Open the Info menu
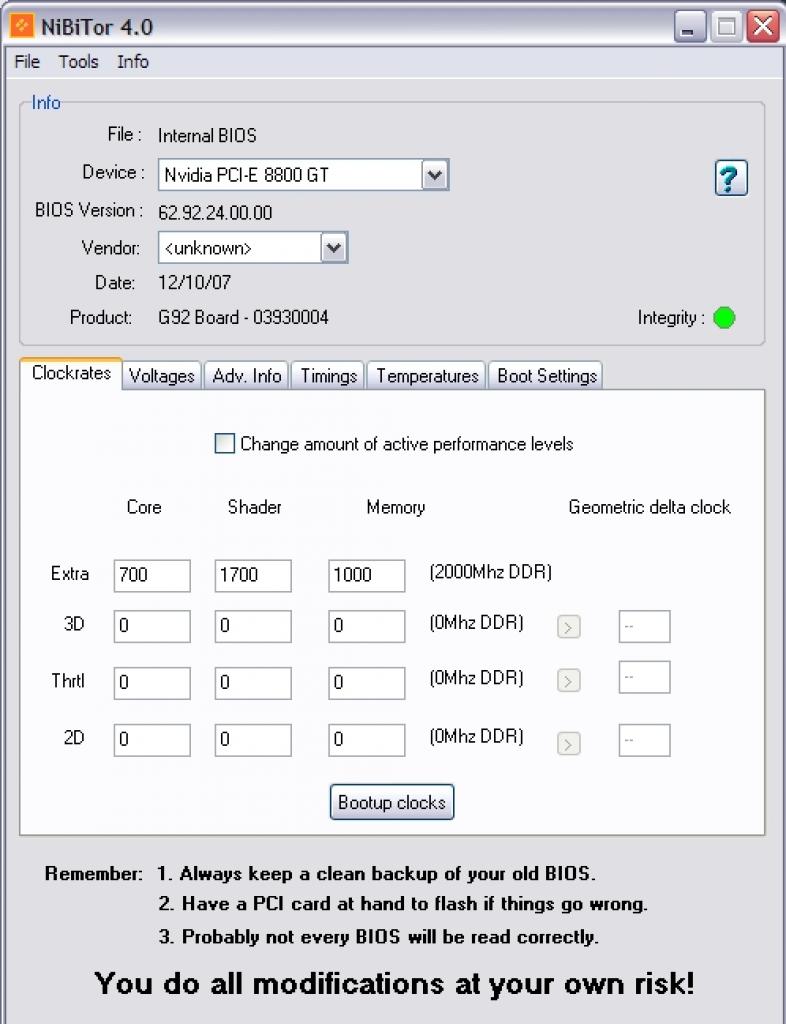 tap(133, 61)
